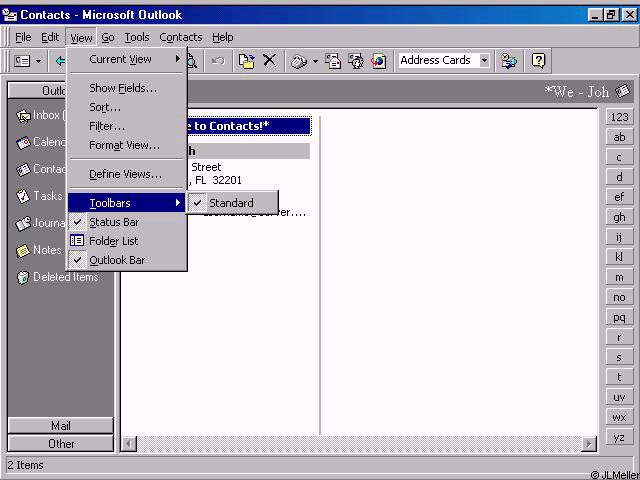Click the Journal shortcut icon
This screenshot has width=640, height=480.
[x=23, y=223]
